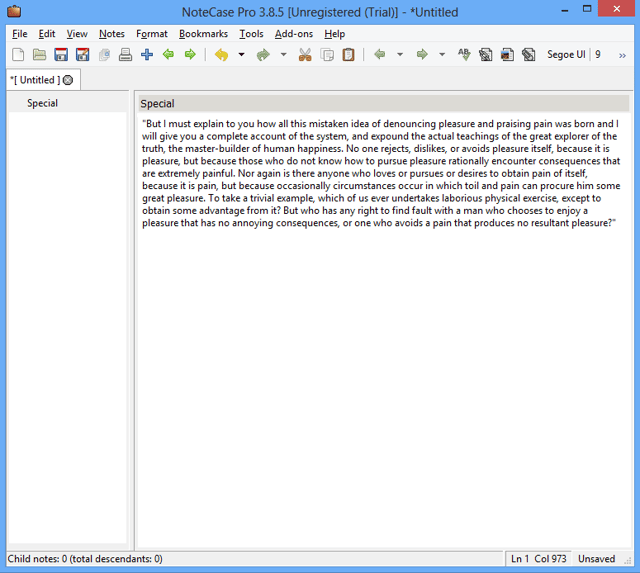This screenshot has height=573, width=640.
Task: Open the Notes menu
Action: tap(112, 34)
